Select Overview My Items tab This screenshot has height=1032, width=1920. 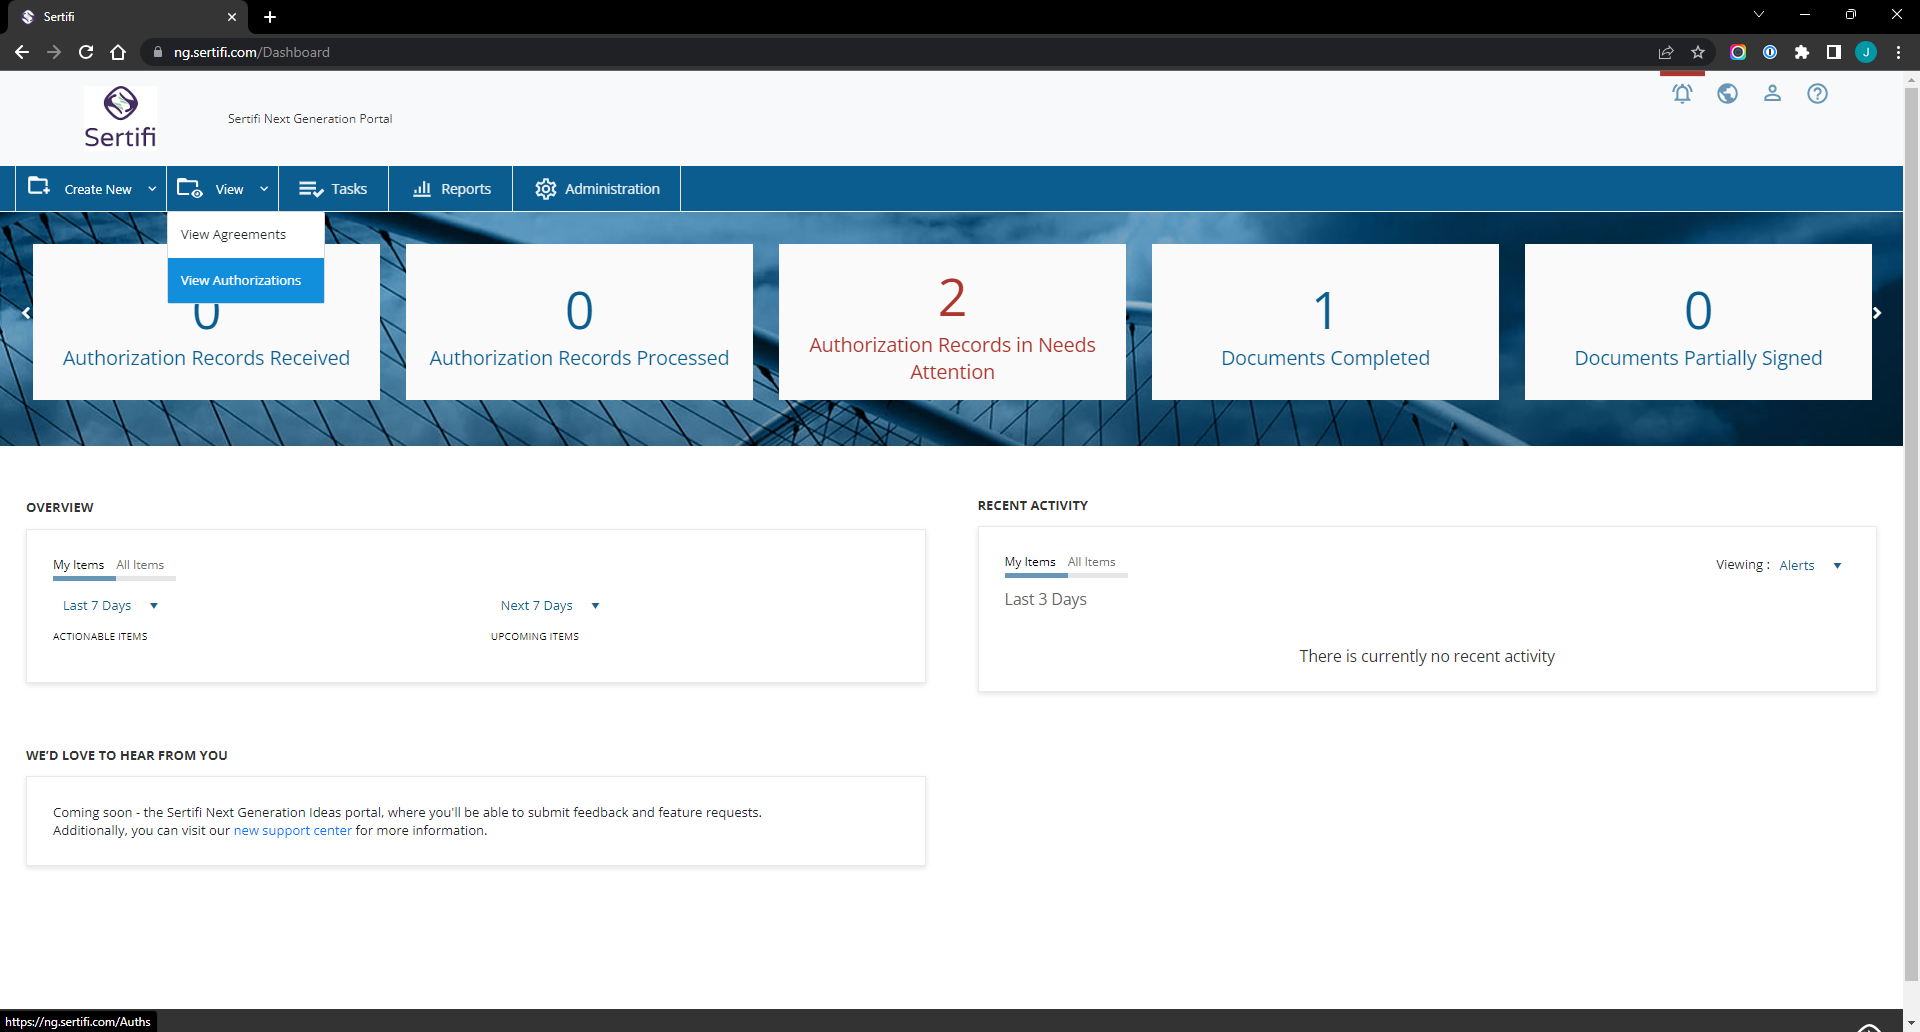point(78,565)
